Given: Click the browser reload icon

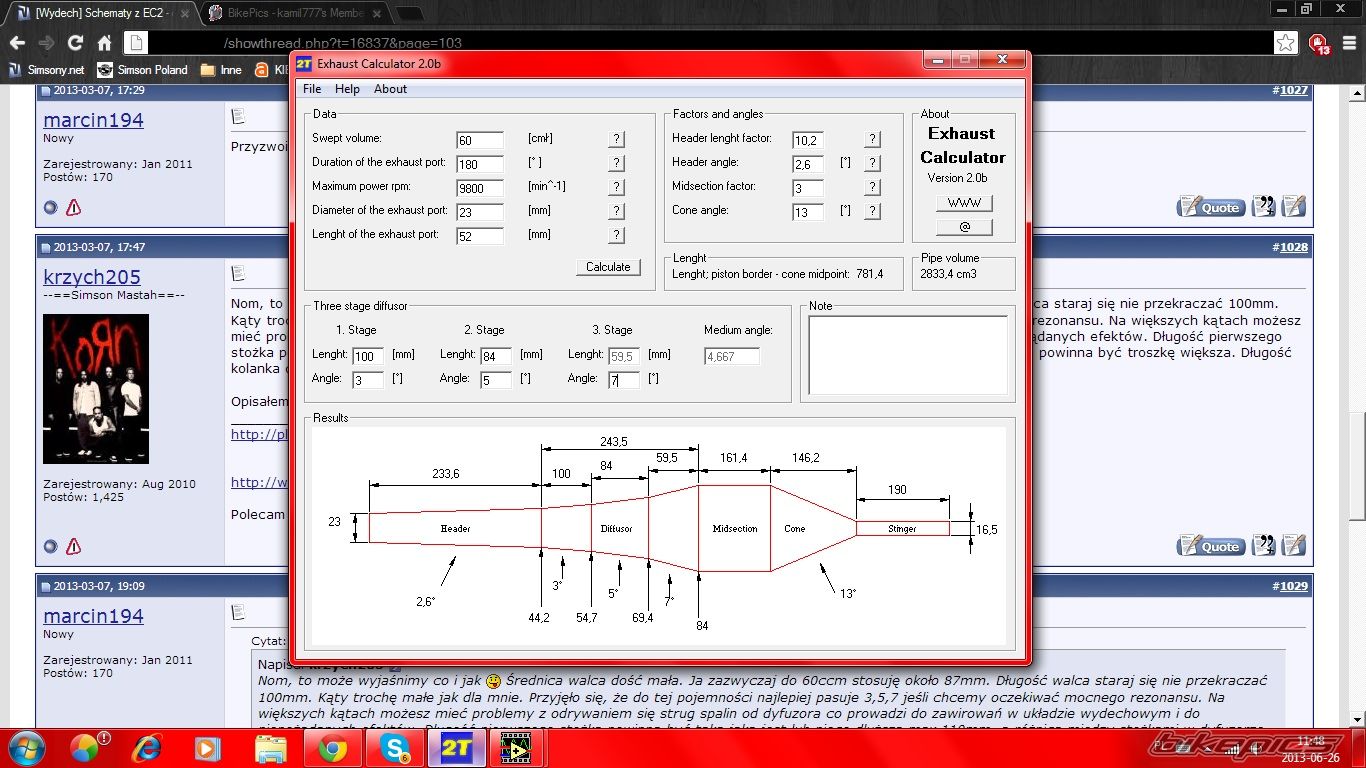Looking at the screenshot, I should click(x=75, y=43).
